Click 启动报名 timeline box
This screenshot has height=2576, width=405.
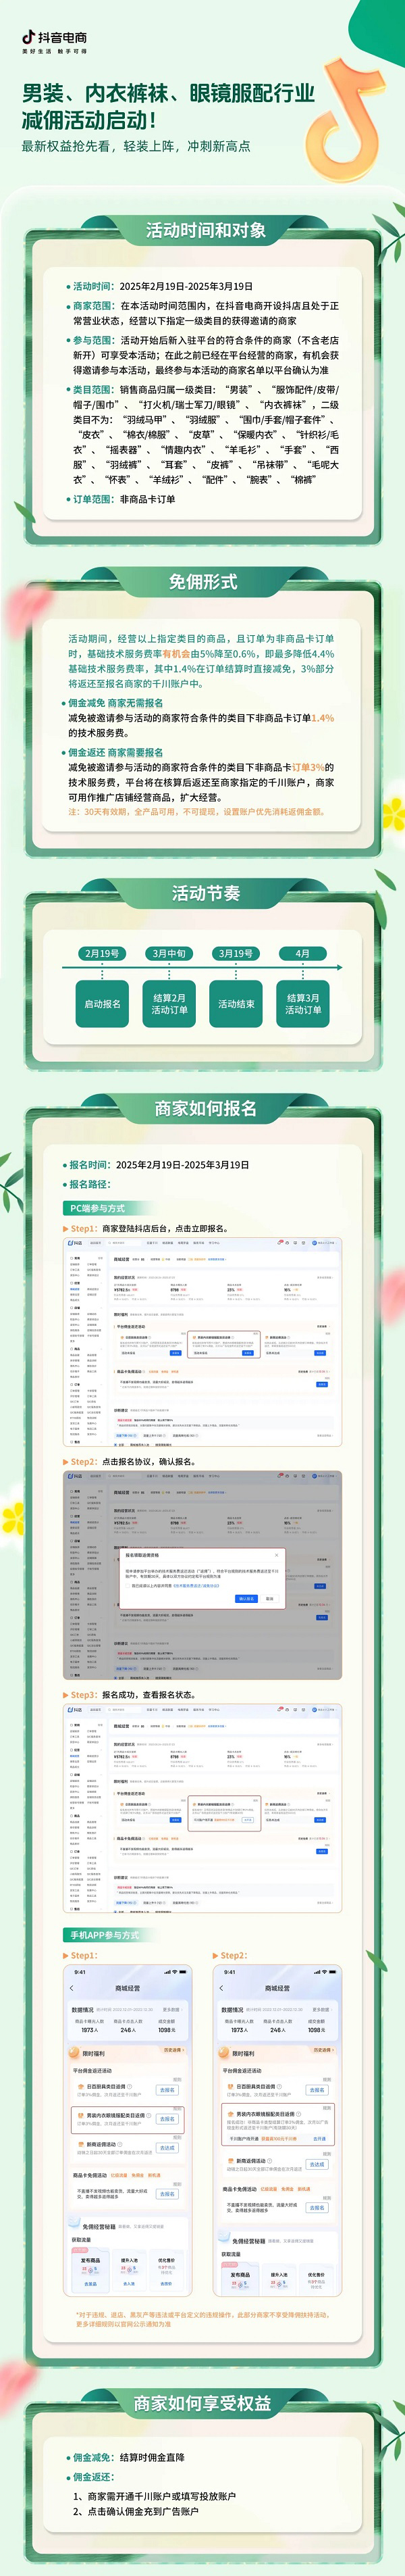102,1003
